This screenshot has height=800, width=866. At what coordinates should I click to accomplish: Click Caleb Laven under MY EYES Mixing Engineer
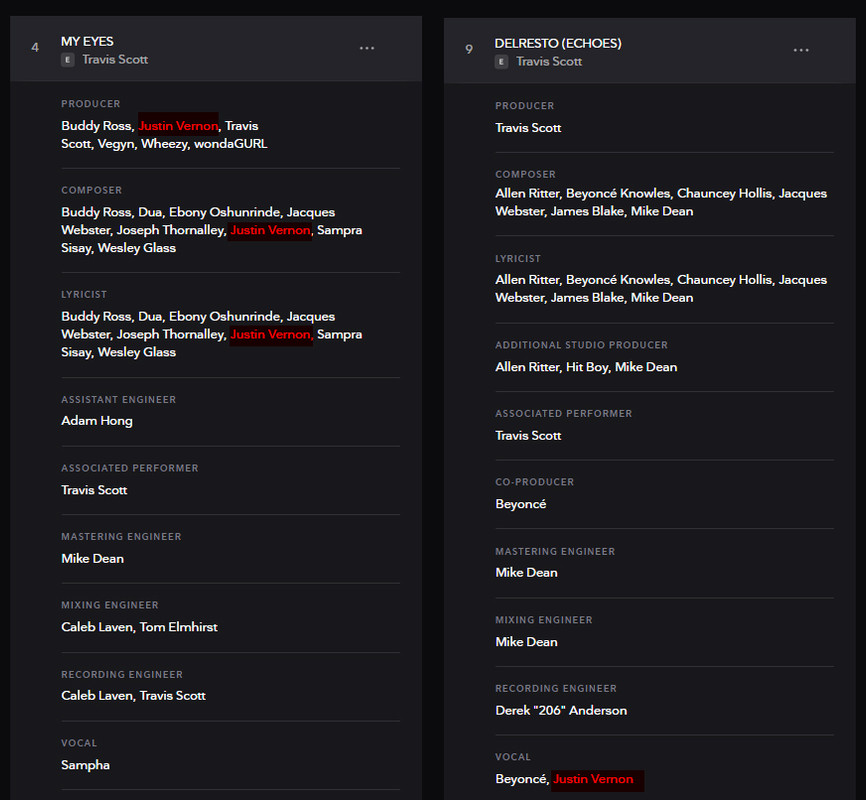click(97, 628)
